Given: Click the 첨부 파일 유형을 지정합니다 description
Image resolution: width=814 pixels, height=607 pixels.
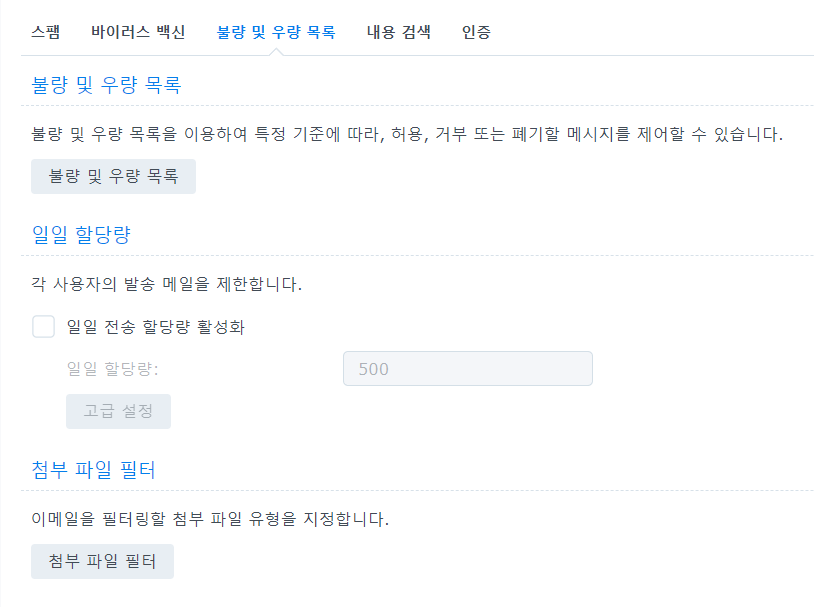Looking at the screenshot, I should pyautogui.click(x=209, y=519).
